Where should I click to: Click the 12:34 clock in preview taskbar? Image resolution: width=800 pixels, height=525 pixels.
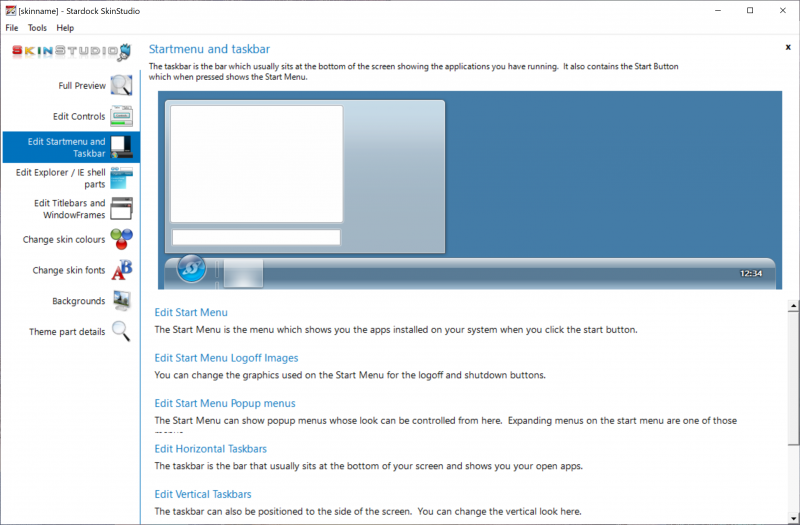pos(751,273)
